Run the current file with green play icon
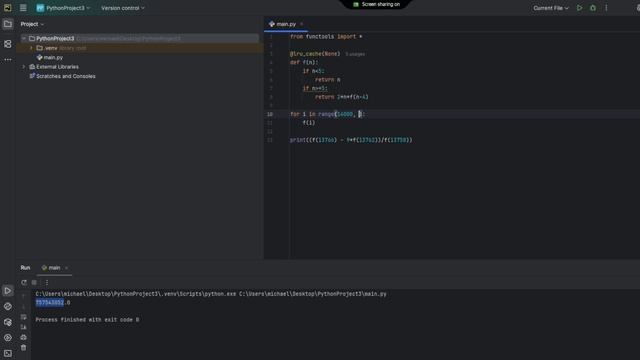 (579, 8)
